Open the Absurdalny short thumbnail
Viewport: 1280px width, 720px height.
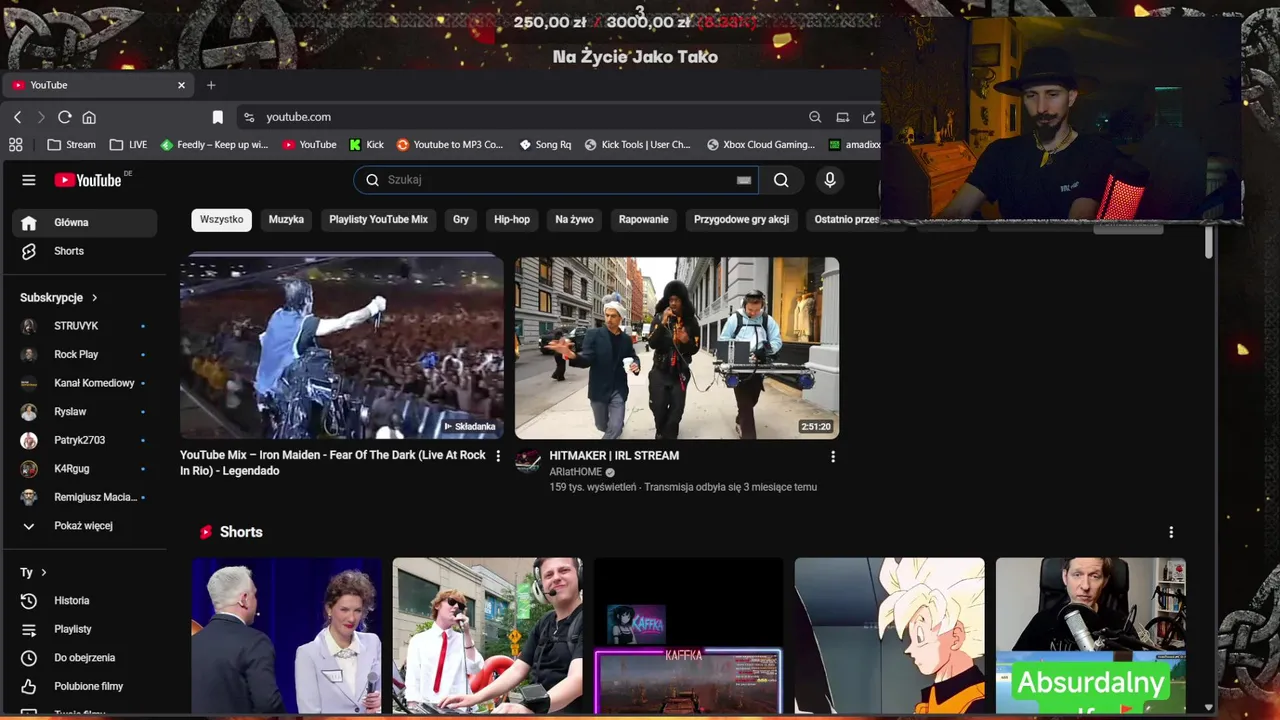pos(1091,636)
